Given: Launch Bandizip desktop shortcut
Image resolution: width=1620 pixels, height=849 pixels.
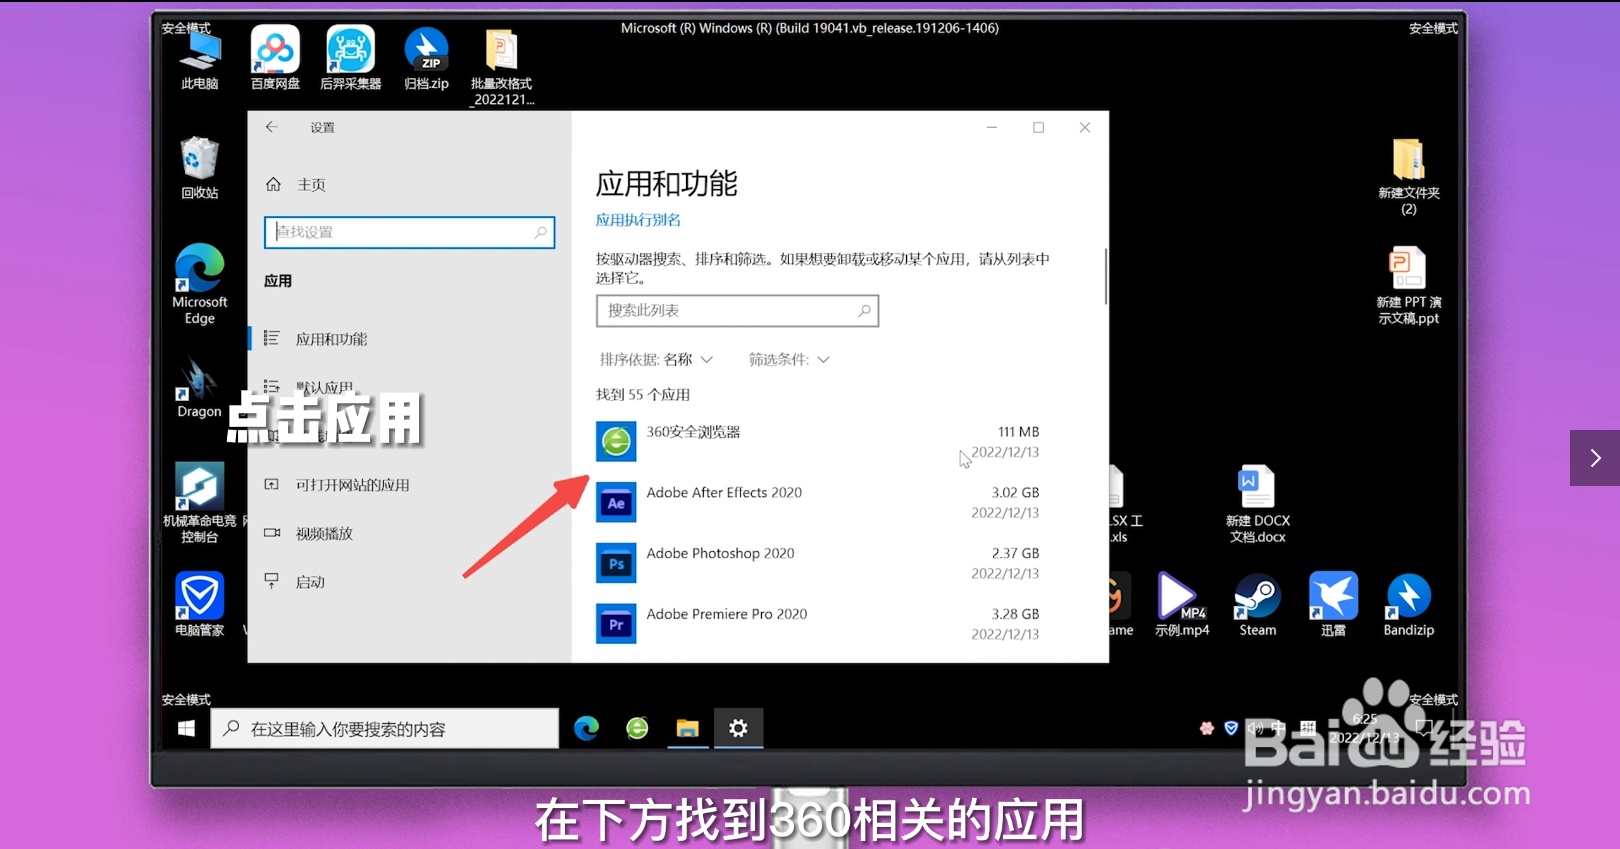Looking at the screenshot, I should [x=1409, y=604].
